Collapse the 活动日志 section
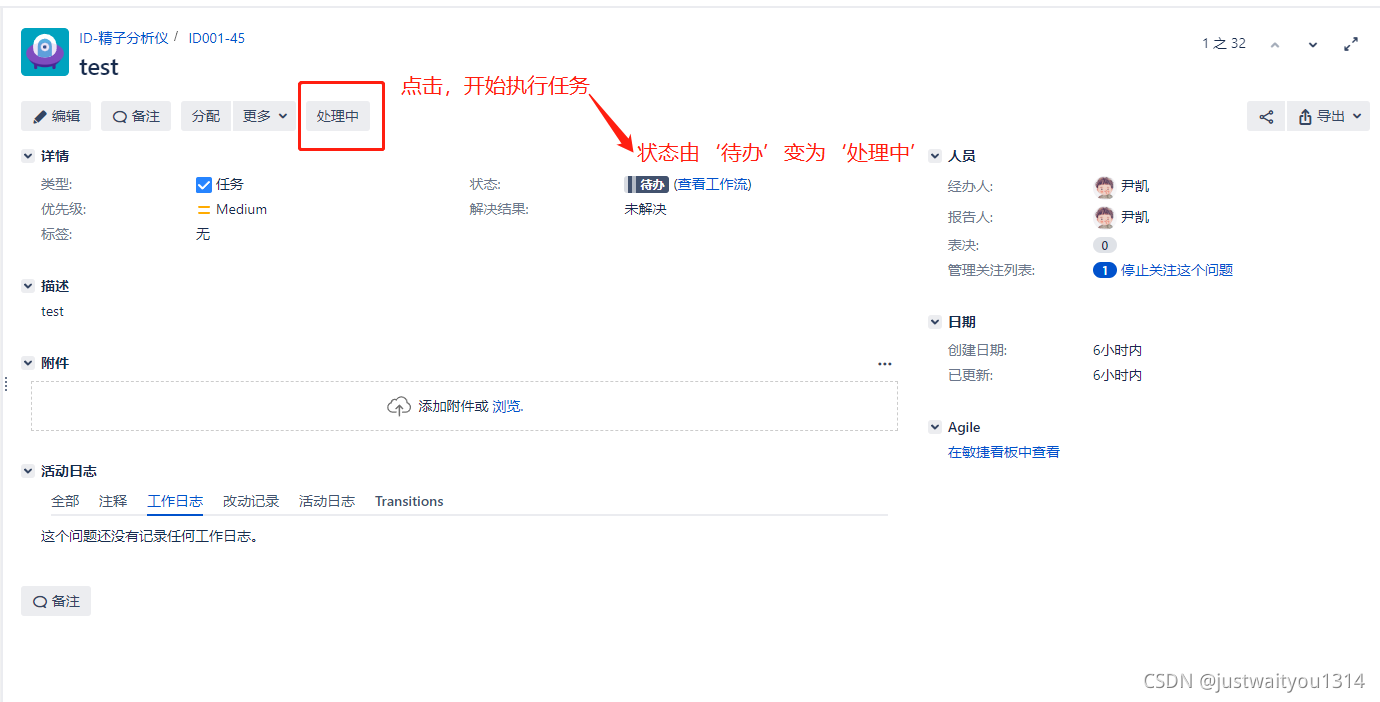This screenshot has width=1380, height=702. point(28,471)
